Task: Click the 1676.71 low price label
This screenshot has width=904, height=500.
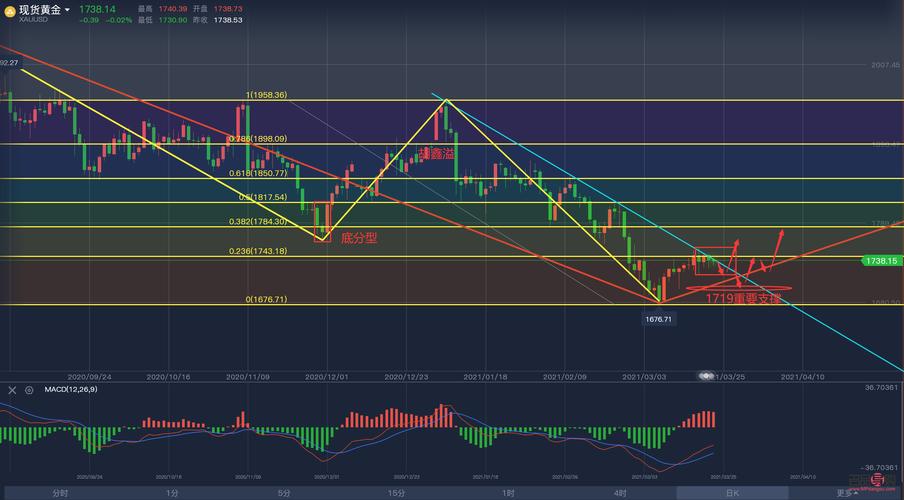Action: (x=658, y=319)
